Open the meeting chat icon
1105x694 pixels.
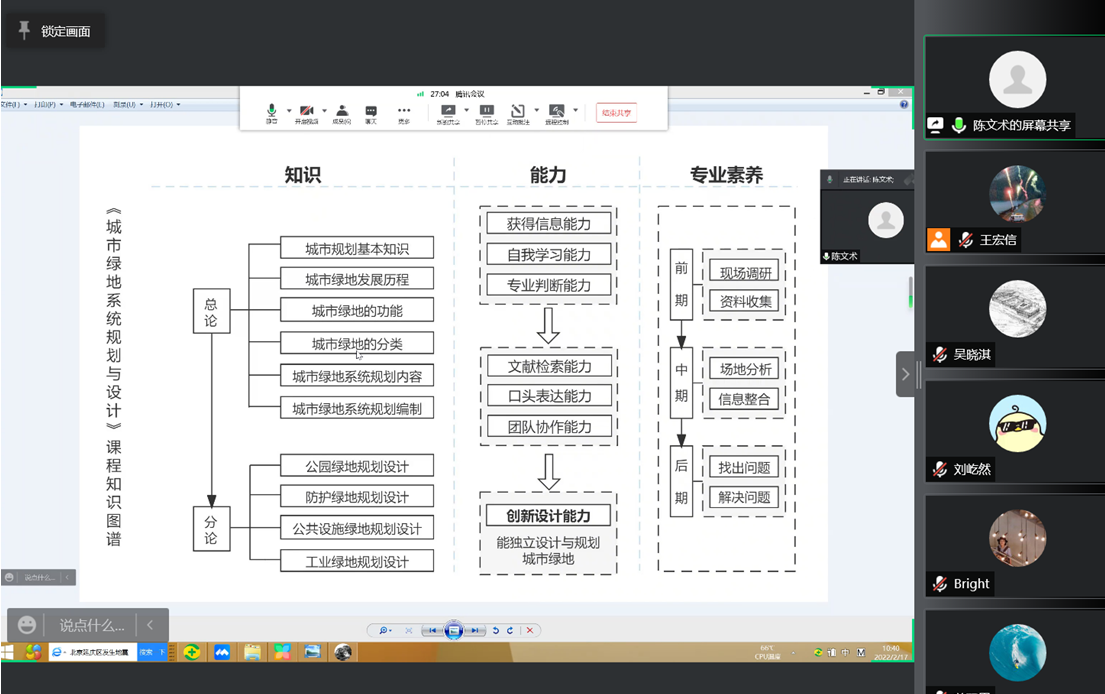(x=371, y=112)
